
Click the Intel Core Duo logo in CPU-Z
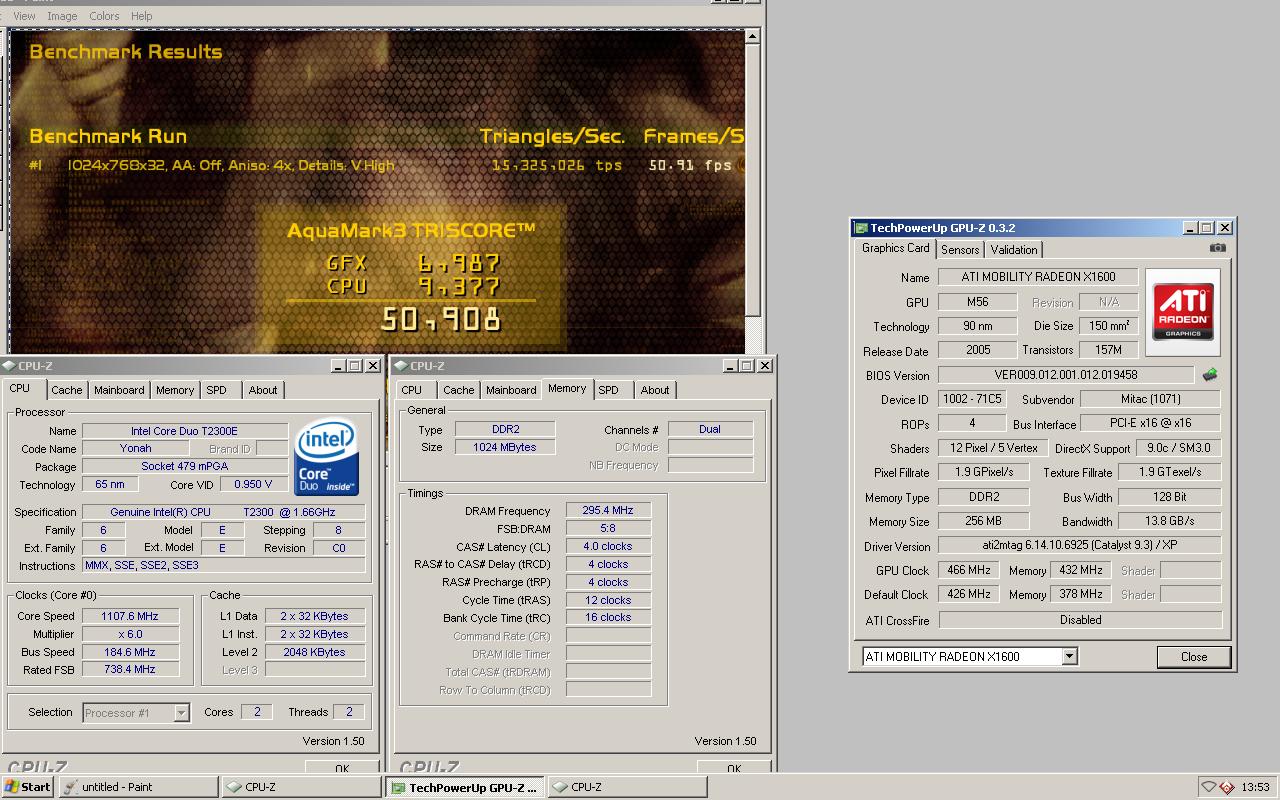click(327, 459)
